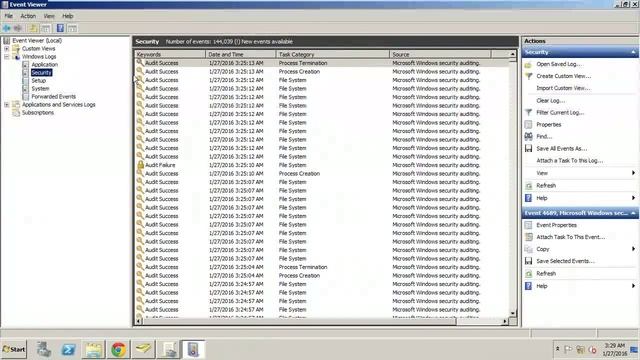Screen dimensions: 640x360
Task: Click Refresh in Security actions section
Action: click(x=546, y=185)
